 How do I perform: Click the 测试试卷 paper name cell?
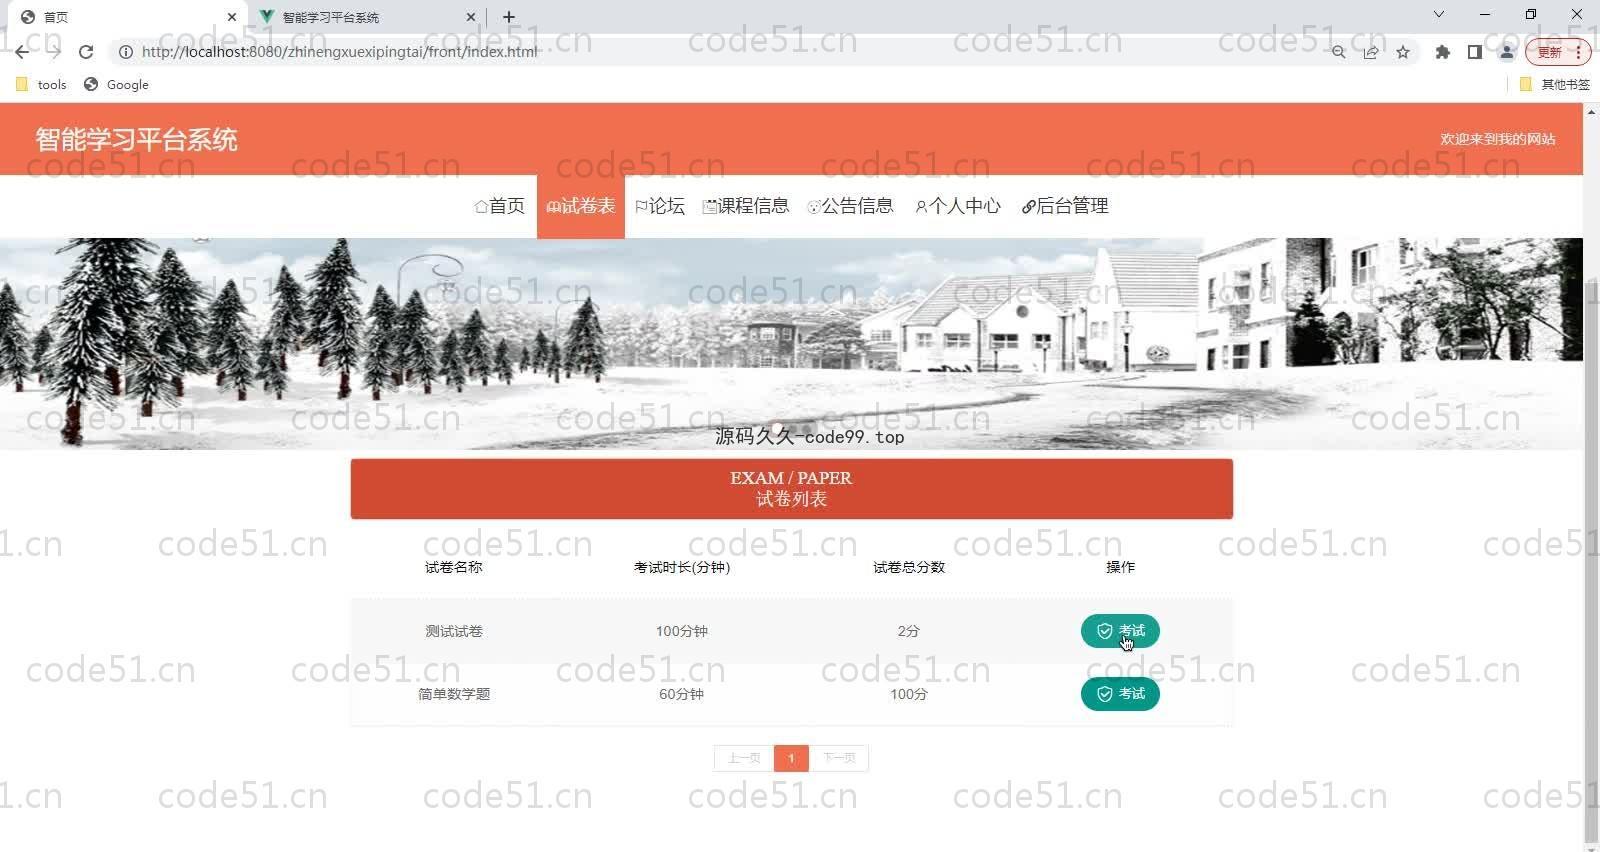(x=454, y=631)
